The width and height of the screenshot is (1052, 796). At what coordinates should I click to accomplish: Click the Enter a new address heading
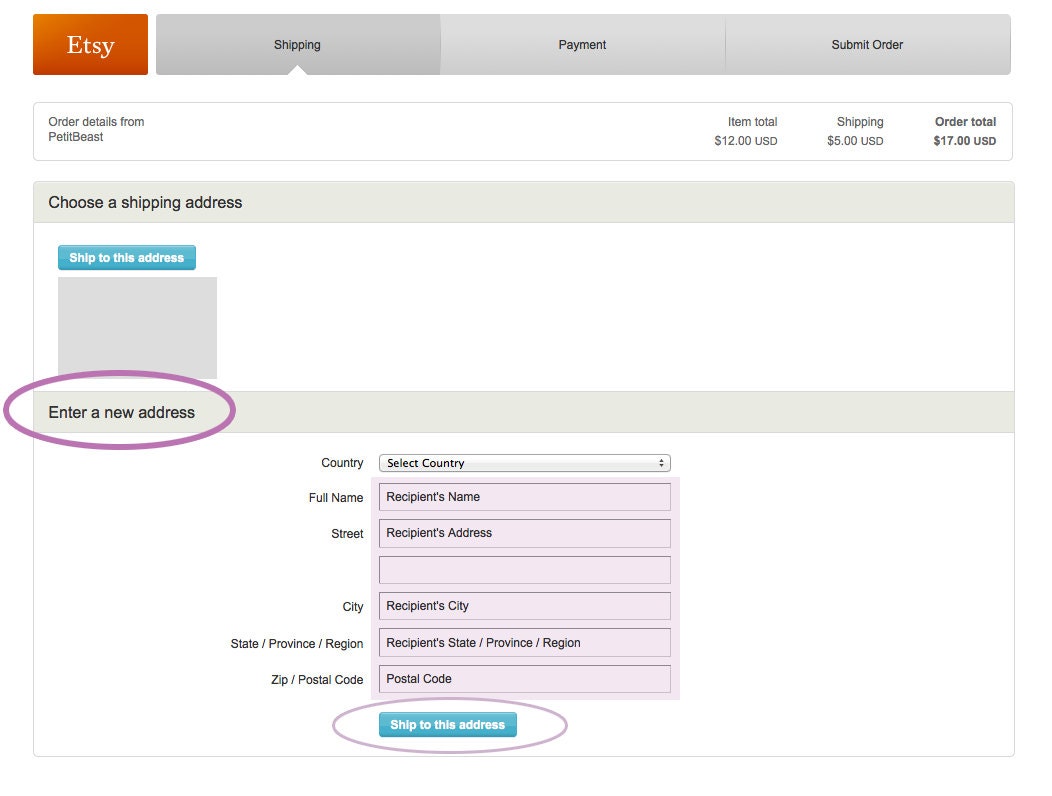click(x=121, y=412)
